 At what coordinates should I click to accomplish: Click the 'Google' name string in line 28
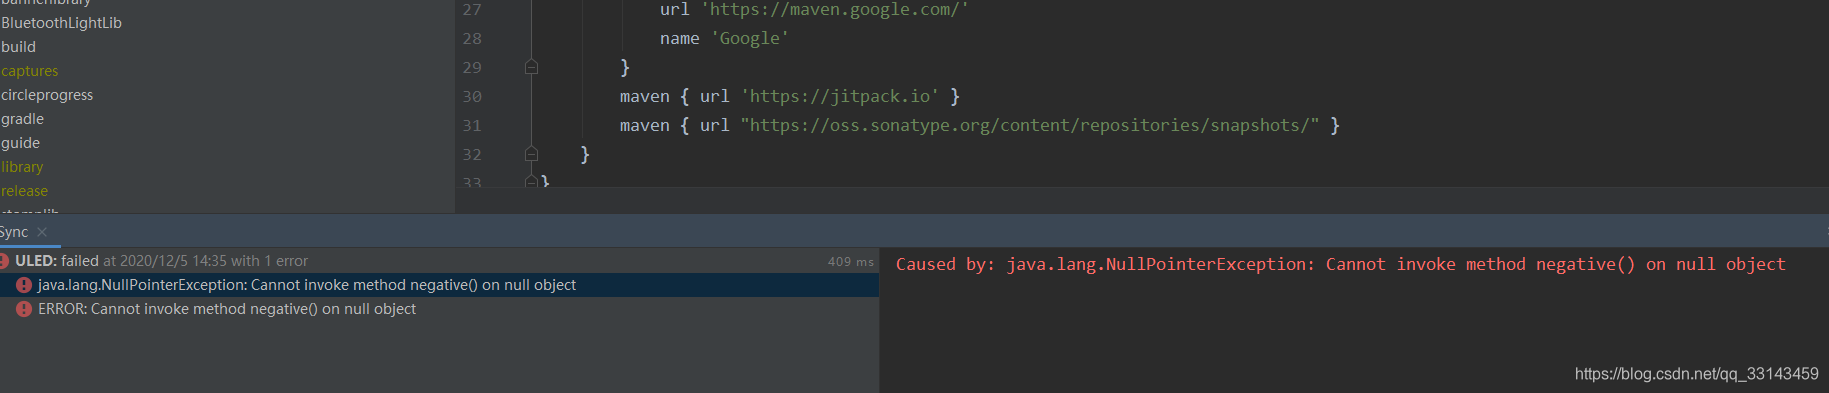[x=750, y=38]
